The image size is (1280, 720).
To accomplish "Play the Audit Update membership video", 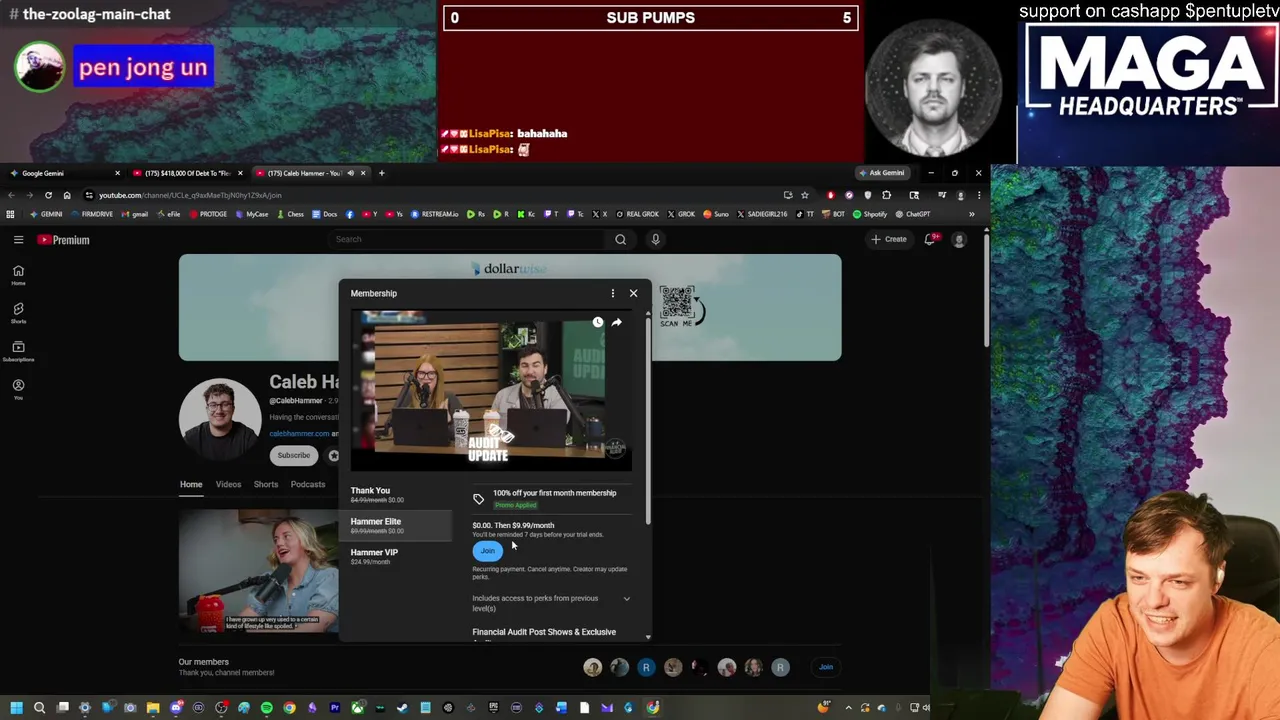I will [491, 390].
